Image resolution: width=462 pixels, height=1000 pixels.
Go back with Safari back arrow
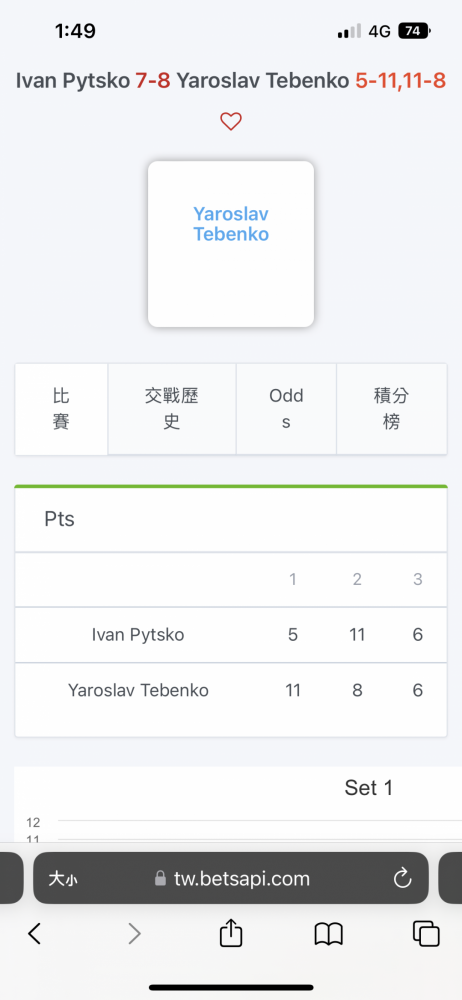click(34, 934)
